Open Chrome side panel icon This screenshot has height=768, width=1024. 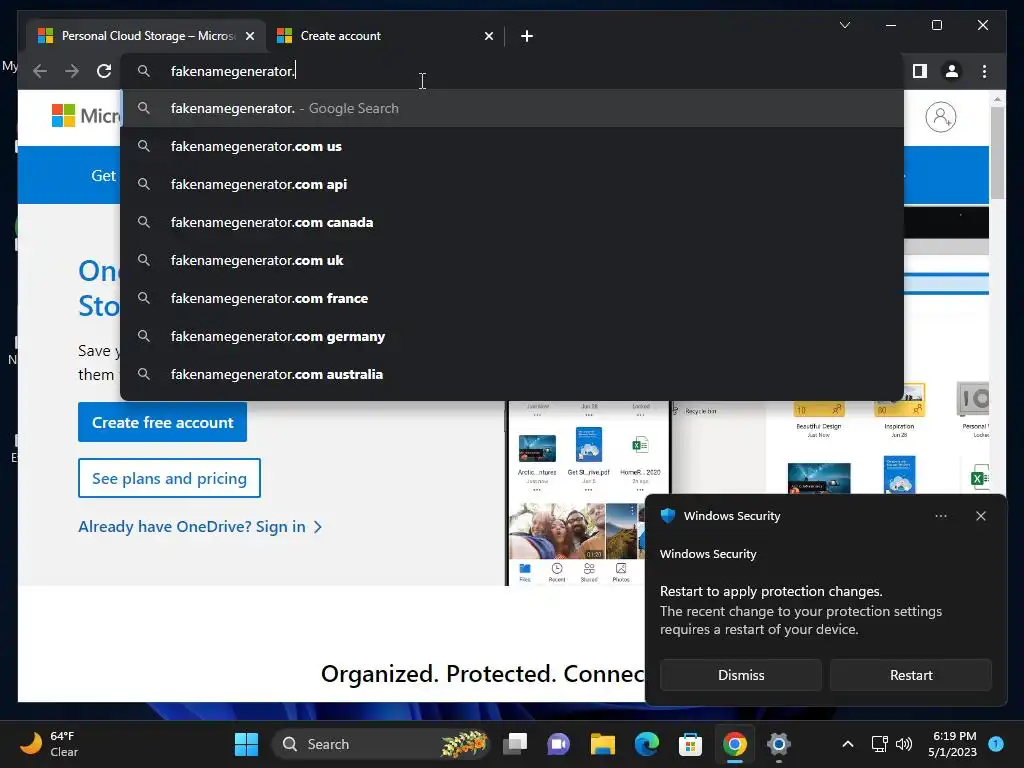coord(920,71)
